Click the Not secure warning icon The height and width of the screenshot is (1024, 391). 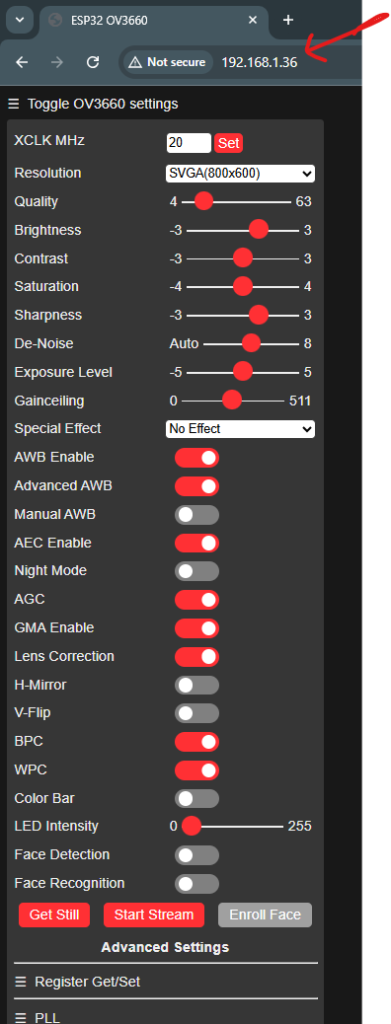[134, 63]
